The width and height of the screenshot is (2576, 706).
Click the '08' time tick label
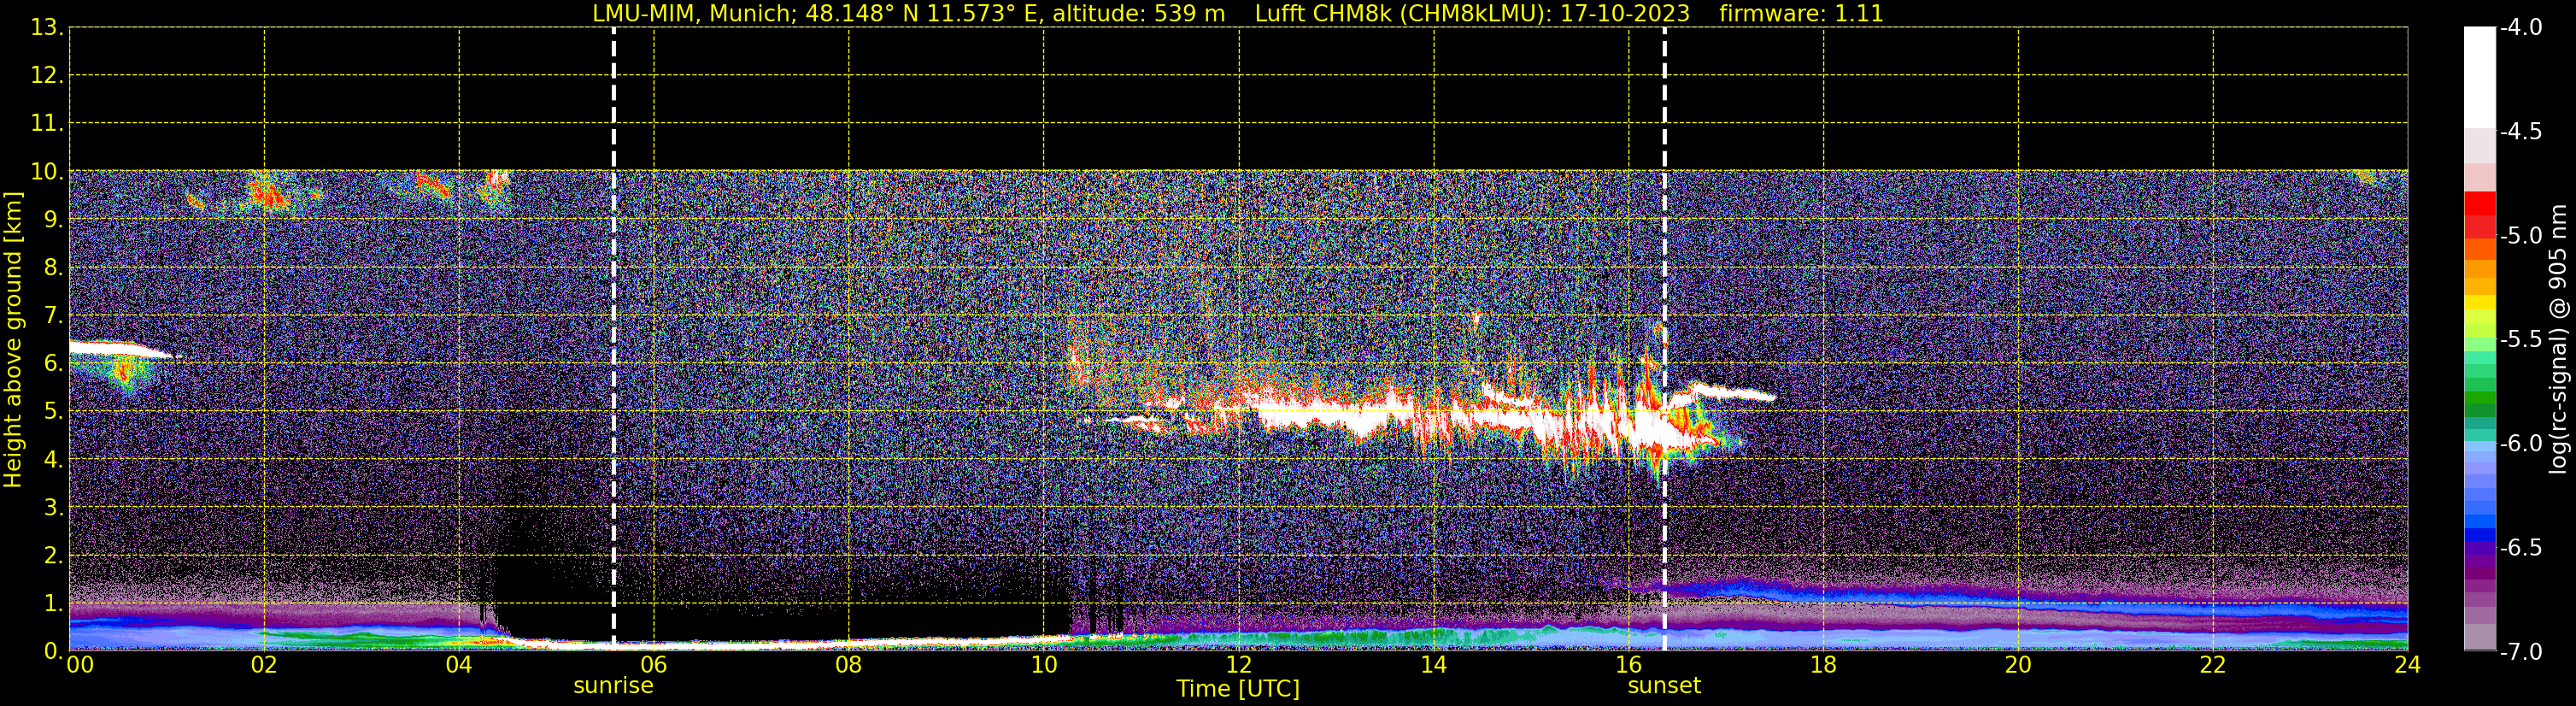point(849,665)
